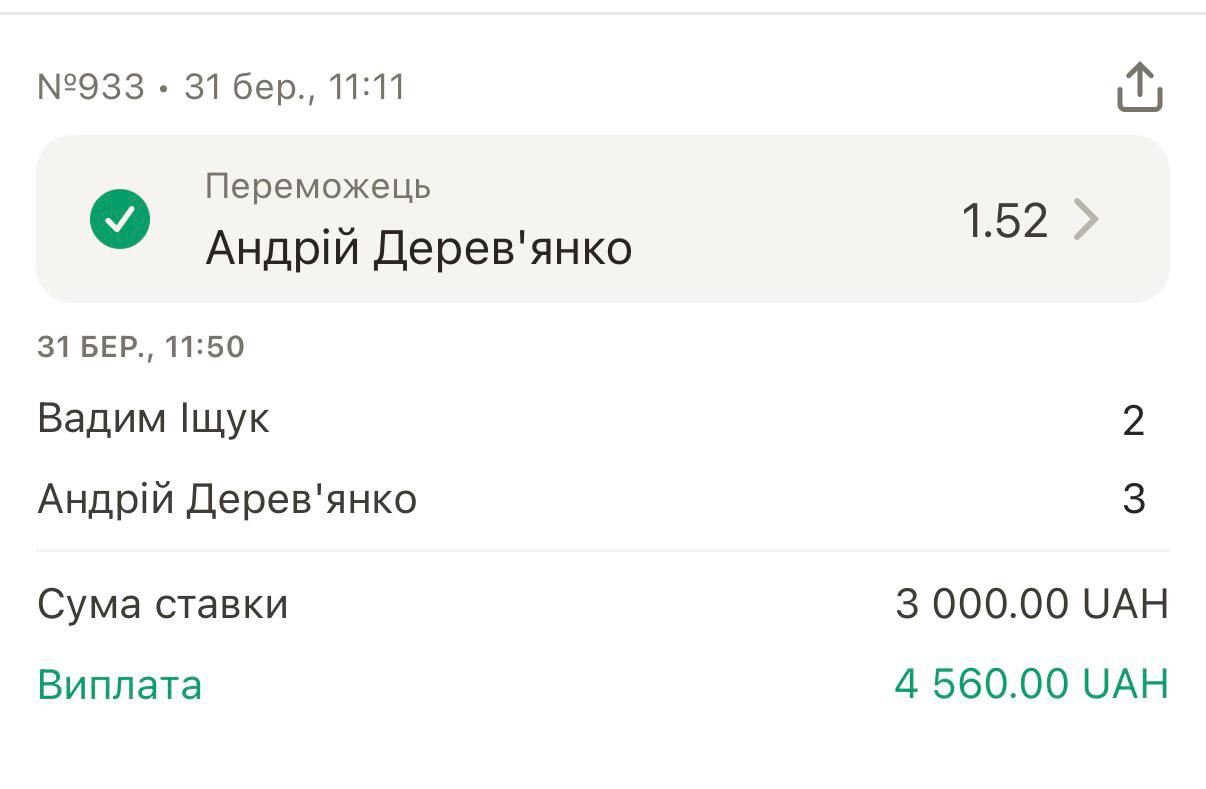
Task: Click the green checkmark win icon
Action: click(x=120, y=219)
